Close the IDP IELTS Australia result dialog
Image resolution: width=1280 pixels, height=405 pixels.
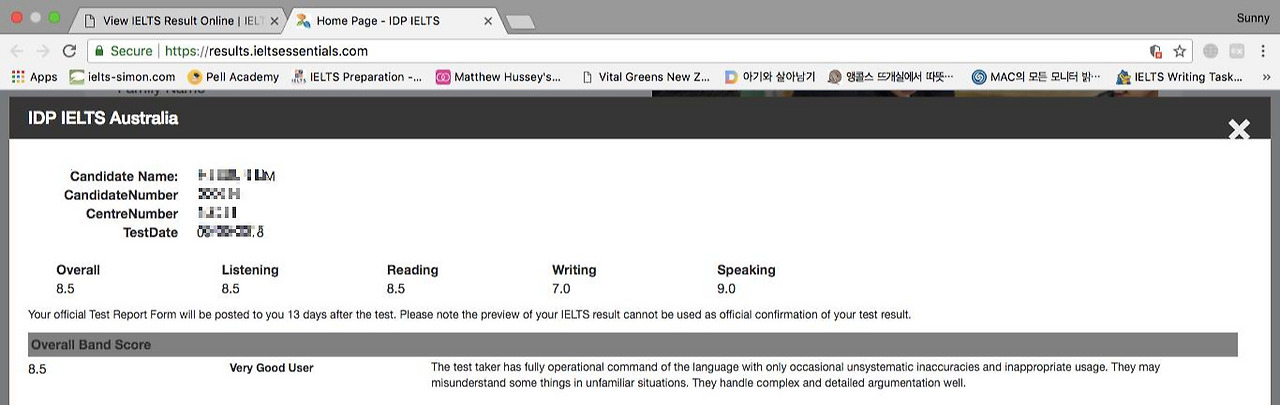(1239, 129)
